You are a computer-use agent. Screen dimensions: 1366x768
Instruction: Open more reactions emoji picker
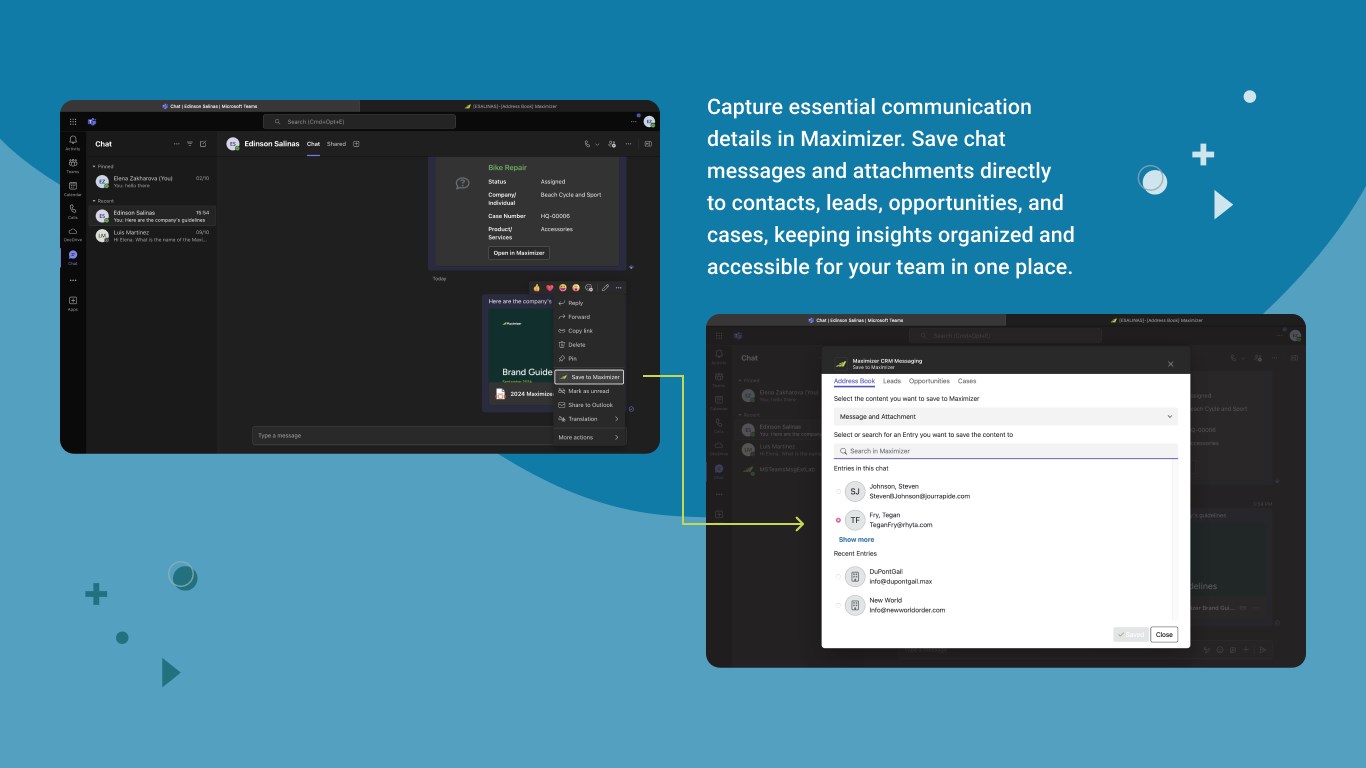589,288
